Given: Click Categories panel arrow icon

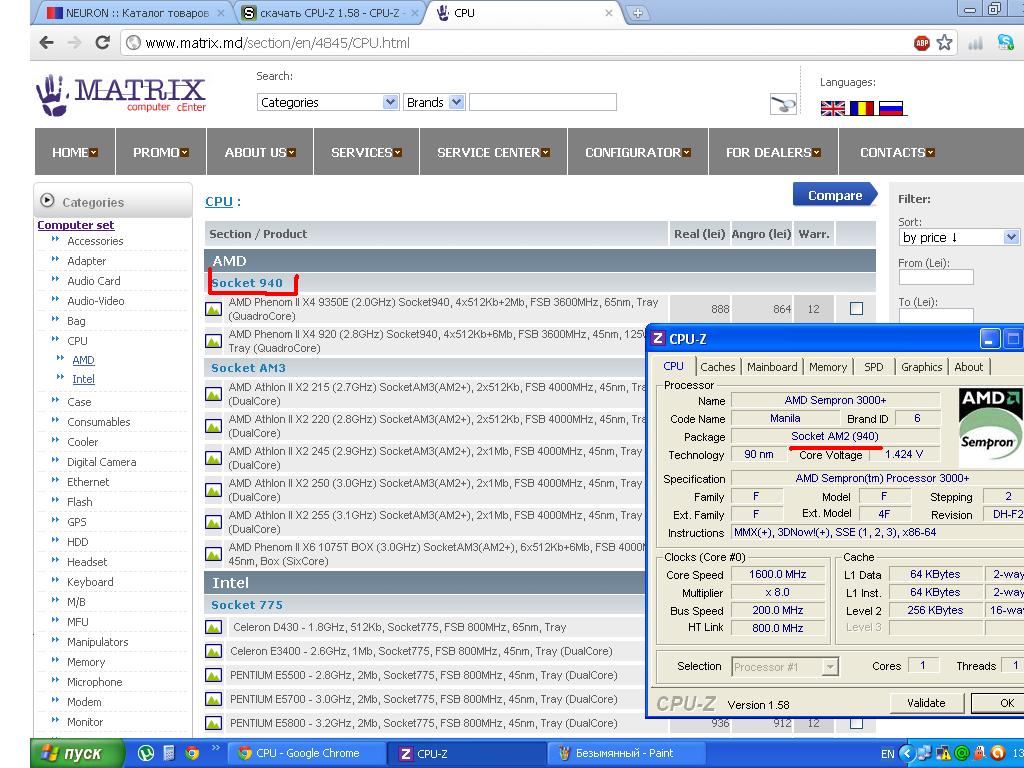Looking at the screenshot, I should (x=47, y=200).
